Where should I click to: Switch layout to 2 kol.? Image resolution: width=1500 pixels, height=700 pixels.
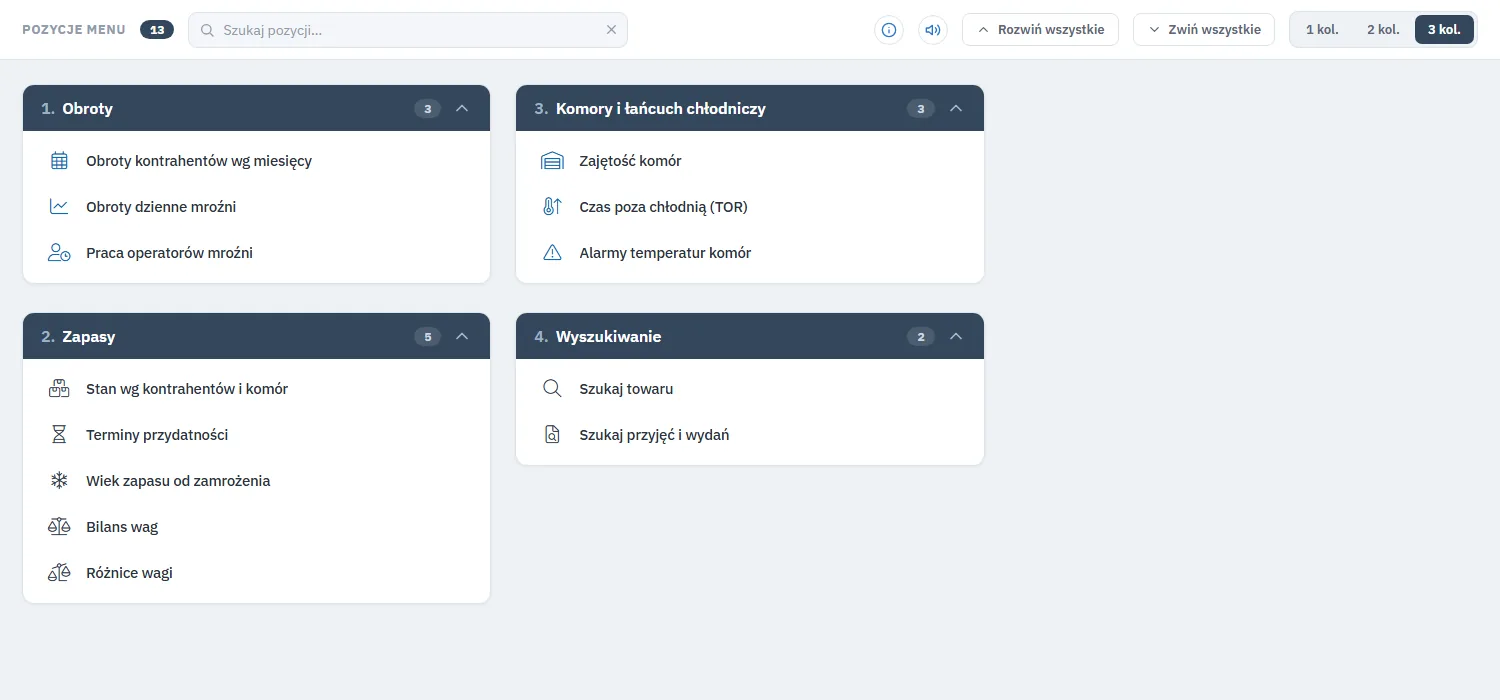click(1383, 30)
